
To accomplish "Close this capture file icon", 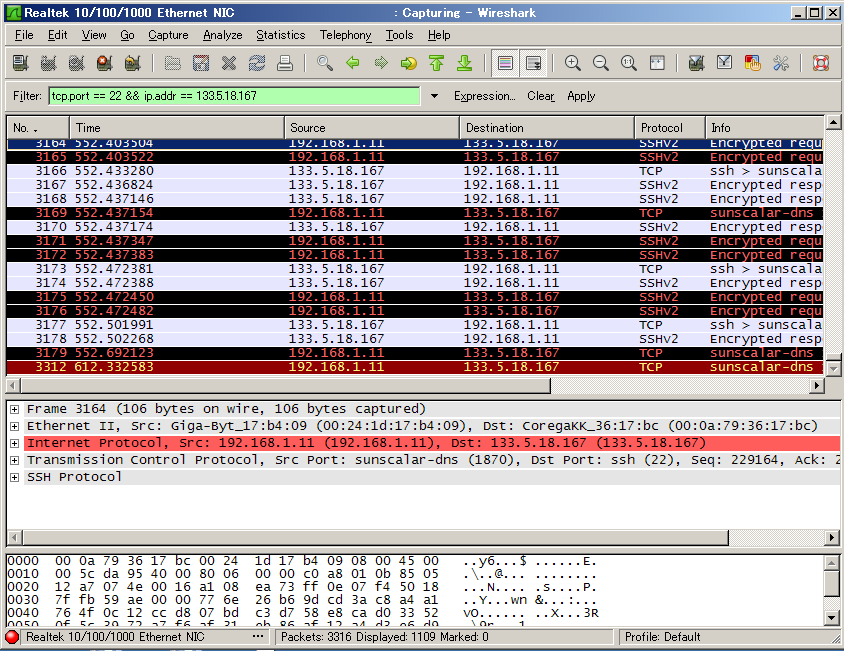I will 229,63.
